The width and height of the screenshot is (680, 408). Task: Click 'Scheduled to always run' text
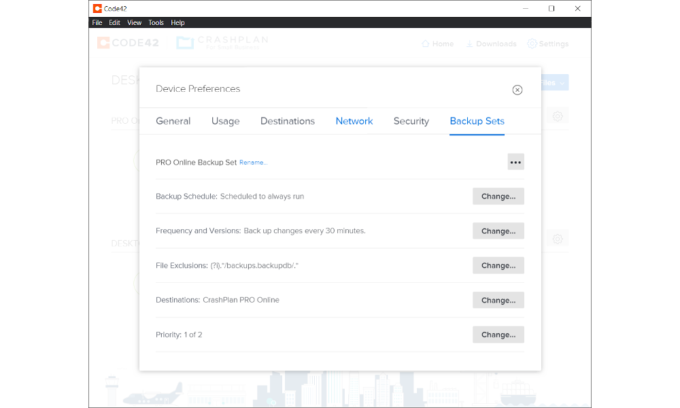pos(262,196)
